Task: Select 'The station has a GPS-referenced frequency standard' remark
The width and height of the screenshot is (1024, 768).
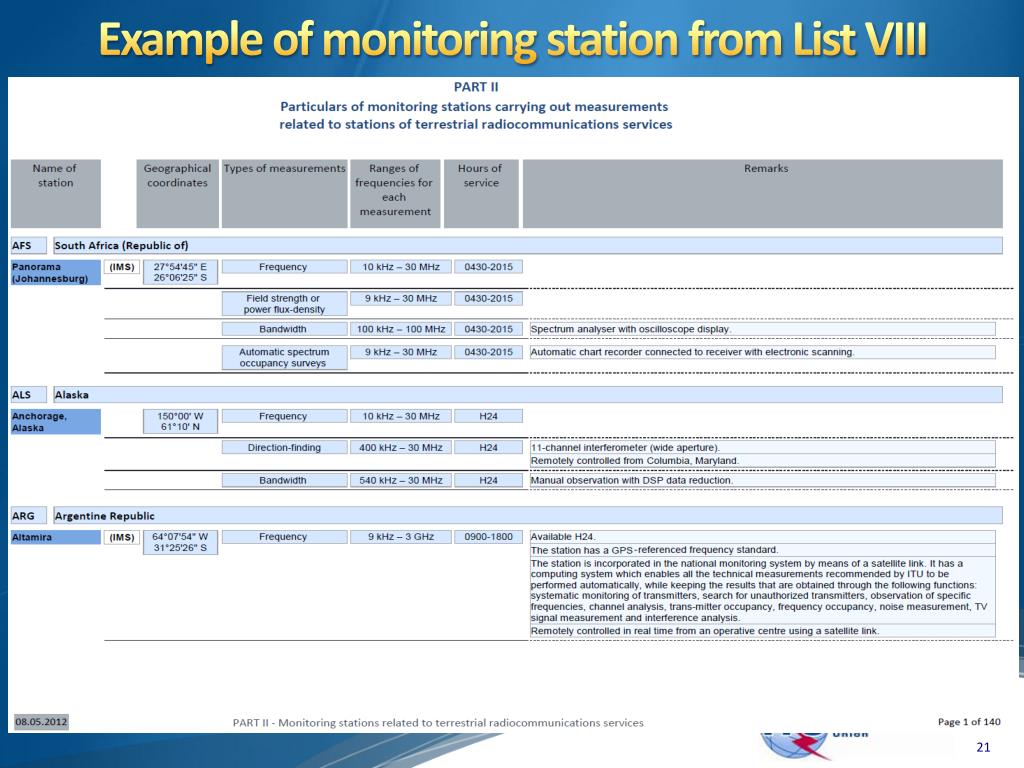Action: 762,550
